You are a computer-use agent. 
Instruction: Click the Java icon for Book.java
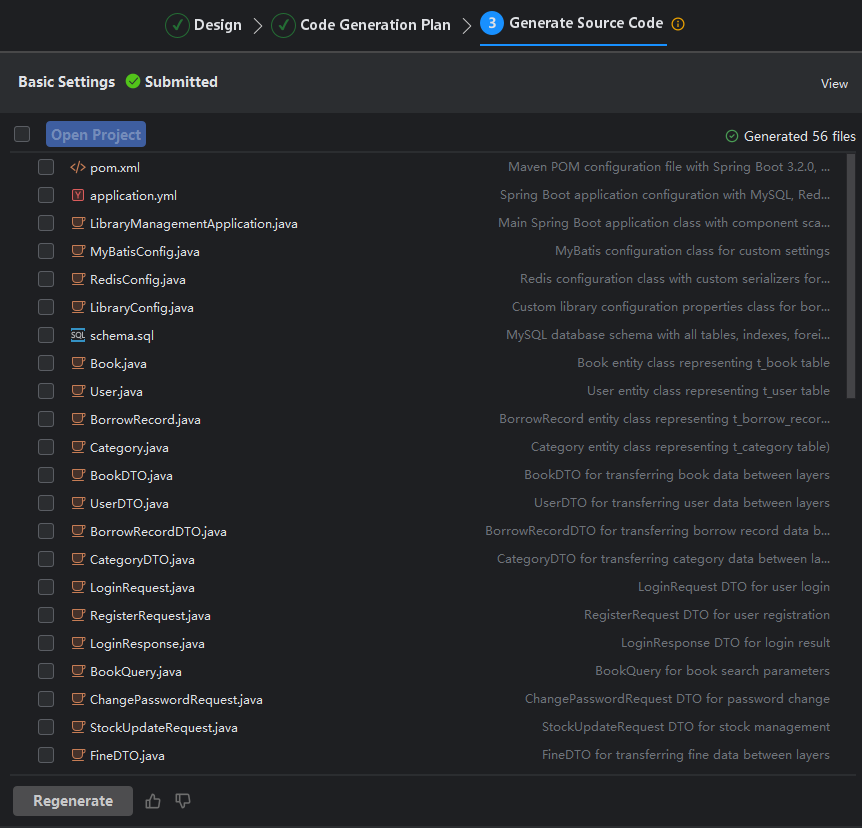(x=78, y=363)
